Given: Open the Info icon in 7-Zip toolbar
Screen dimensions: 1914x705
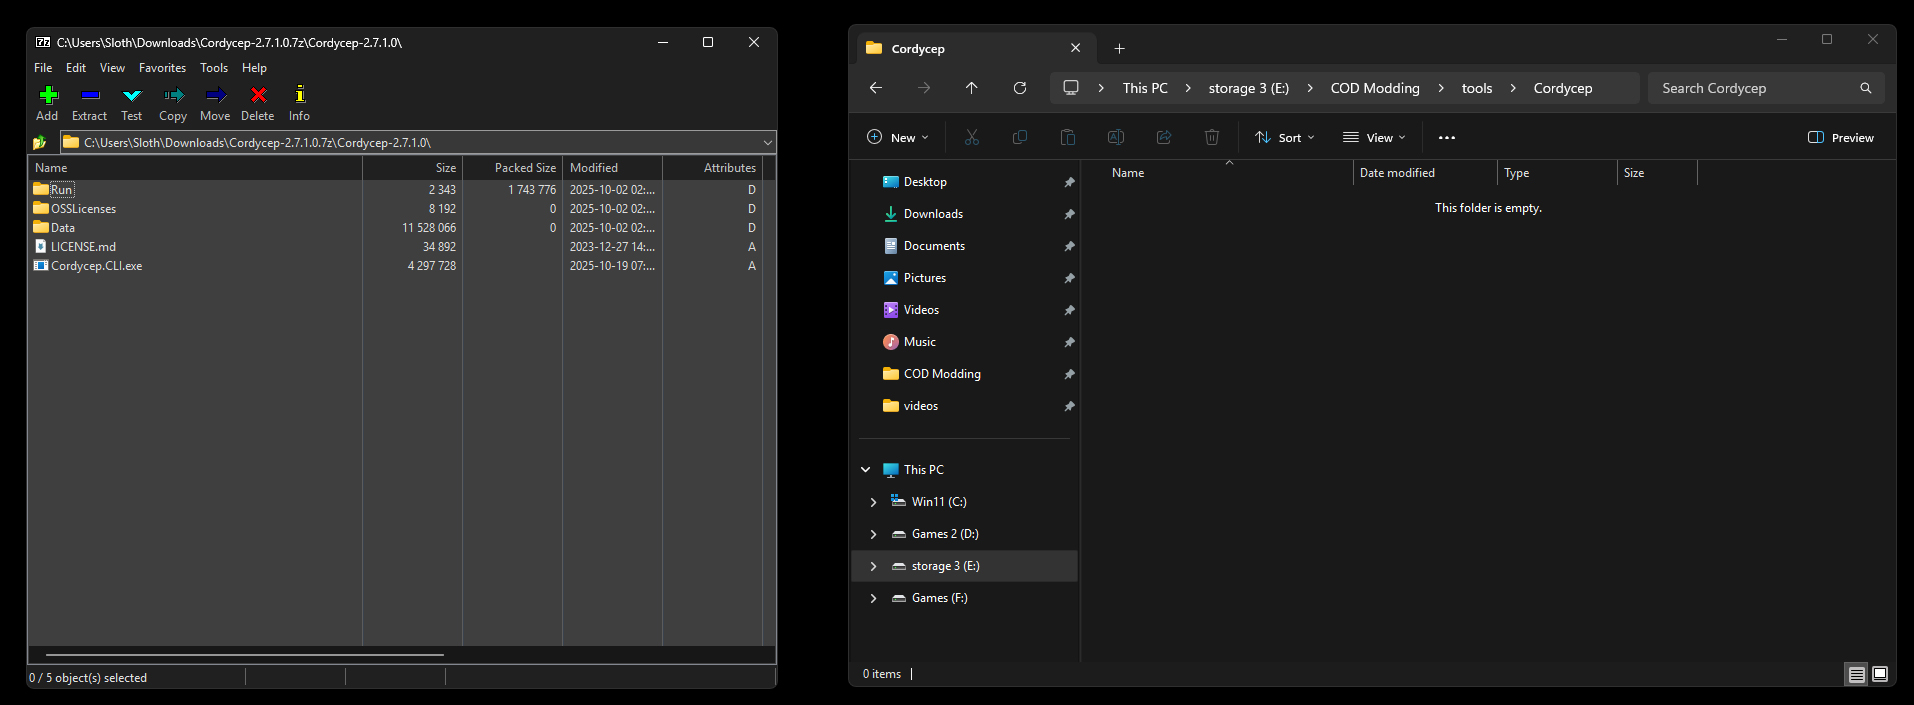Looking at the screenshot, I should pyautogui.click(x=299, y=96).
